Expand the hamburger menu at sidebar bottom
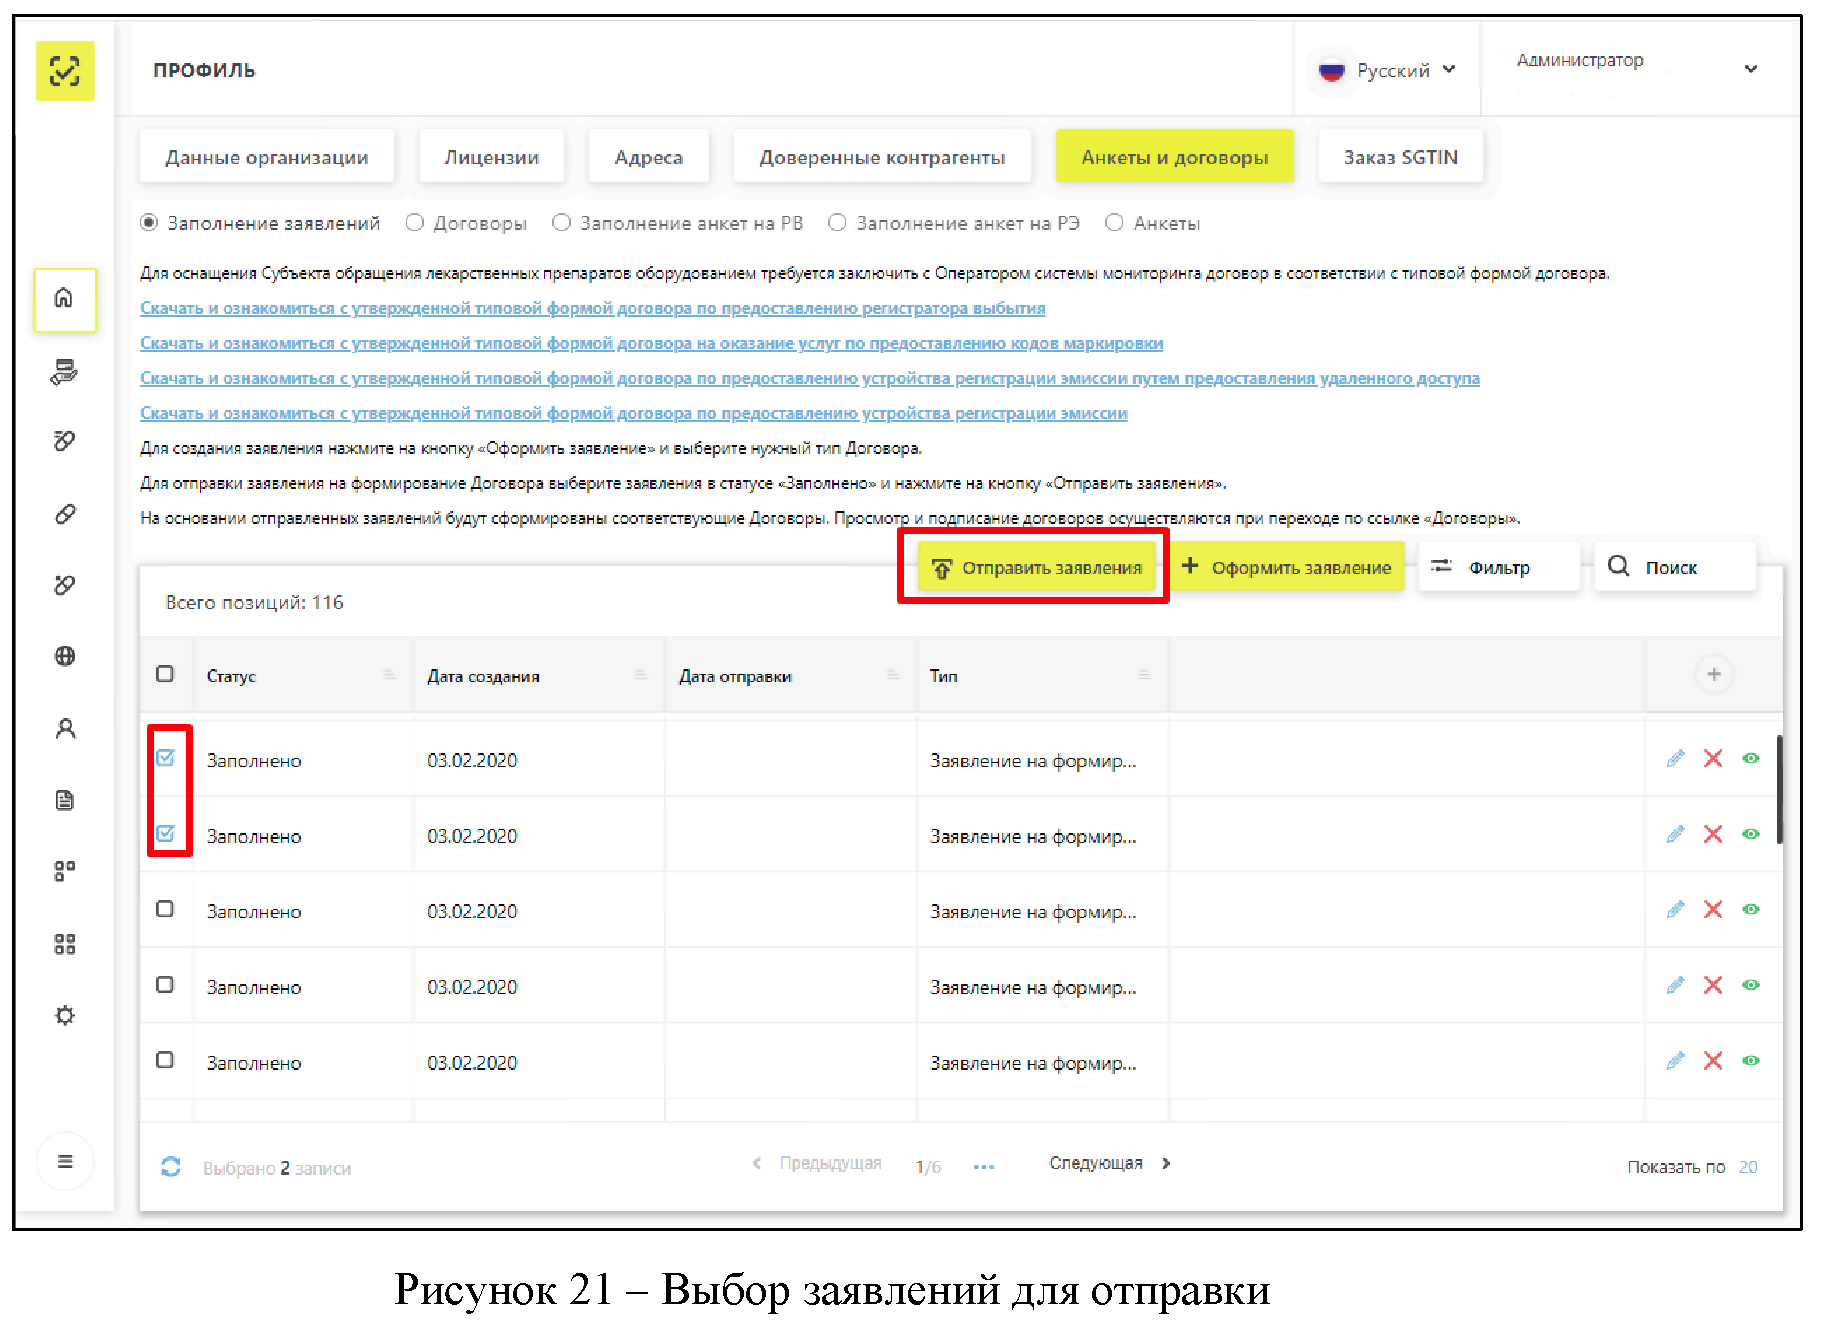Viewport: 1825px width, 1331px height. 65,1161
